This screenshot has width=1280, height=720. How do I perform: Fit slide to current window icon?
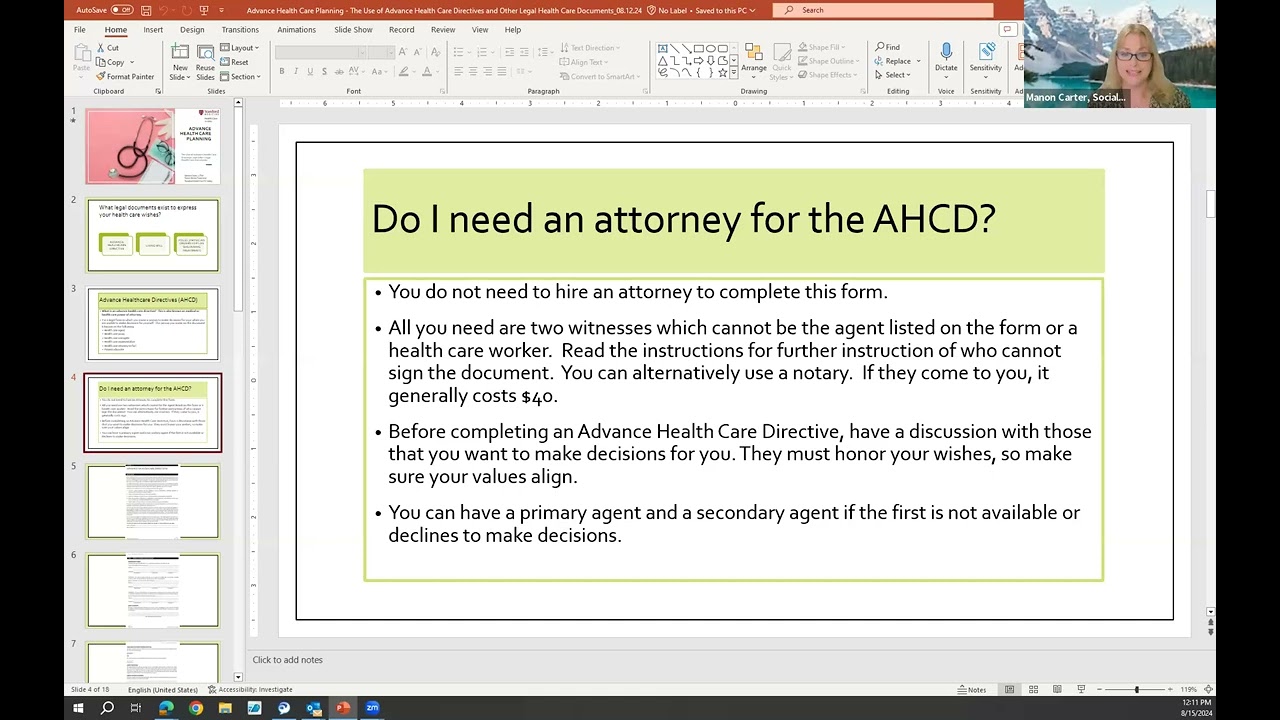coord(1208,689)
